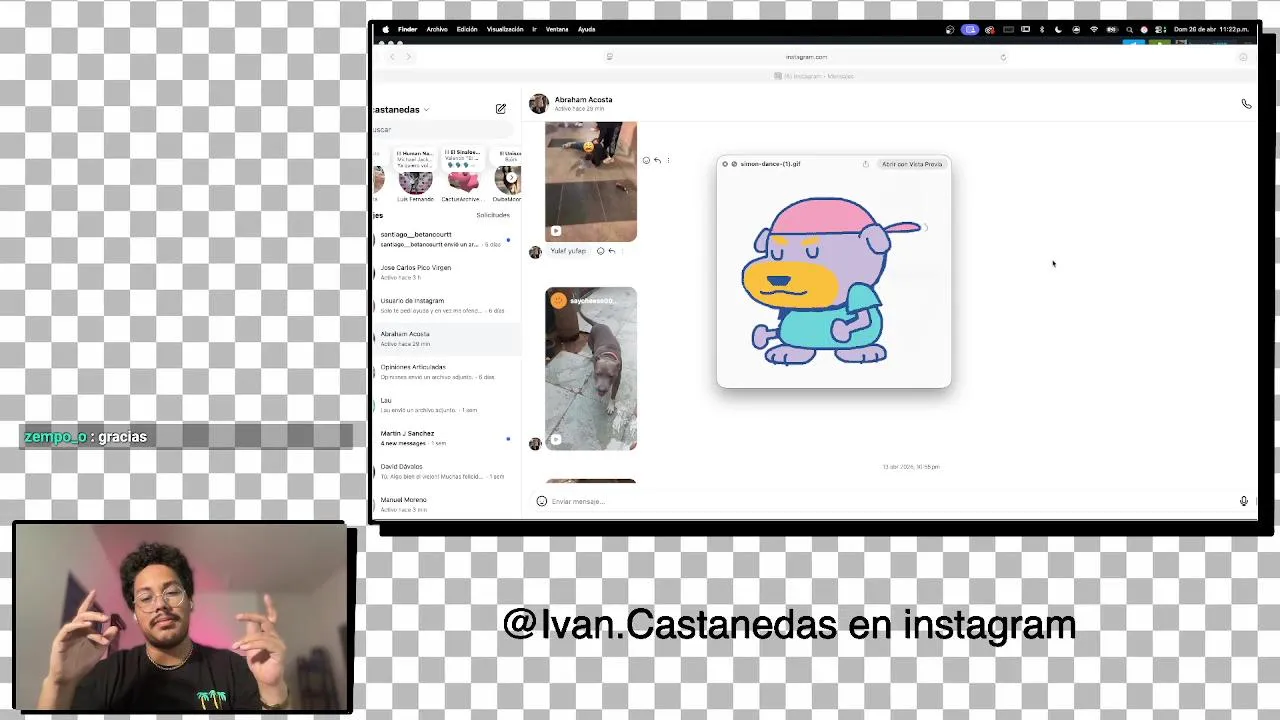Focus the Enviar mensaje input field
The height and width of the screenshot is (720, 1280).
point(890,501)
